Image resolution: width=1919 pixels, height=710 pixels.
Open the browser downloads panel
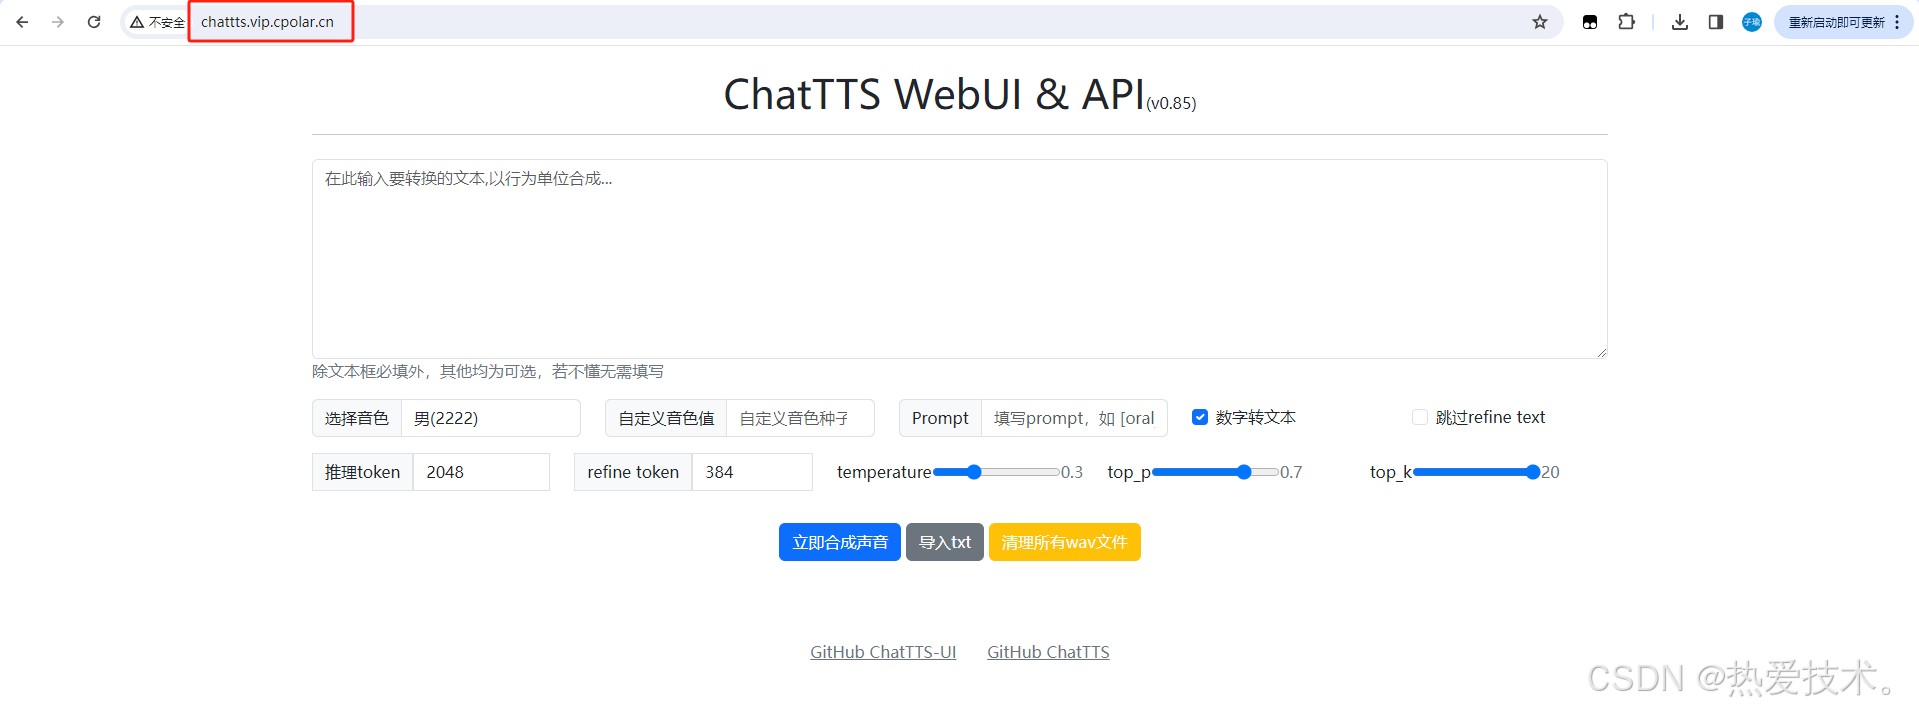[1680, 22]
